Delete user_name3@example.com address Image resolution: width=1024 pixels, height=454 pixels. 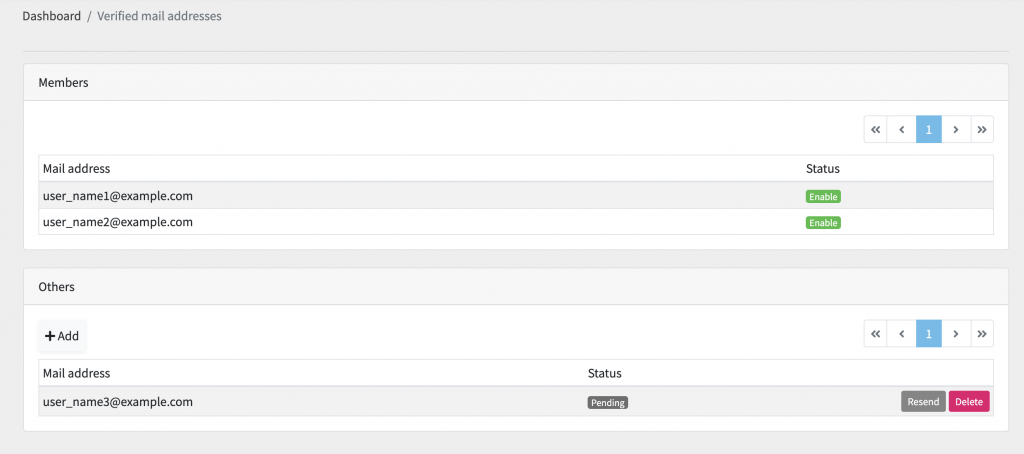969,402
